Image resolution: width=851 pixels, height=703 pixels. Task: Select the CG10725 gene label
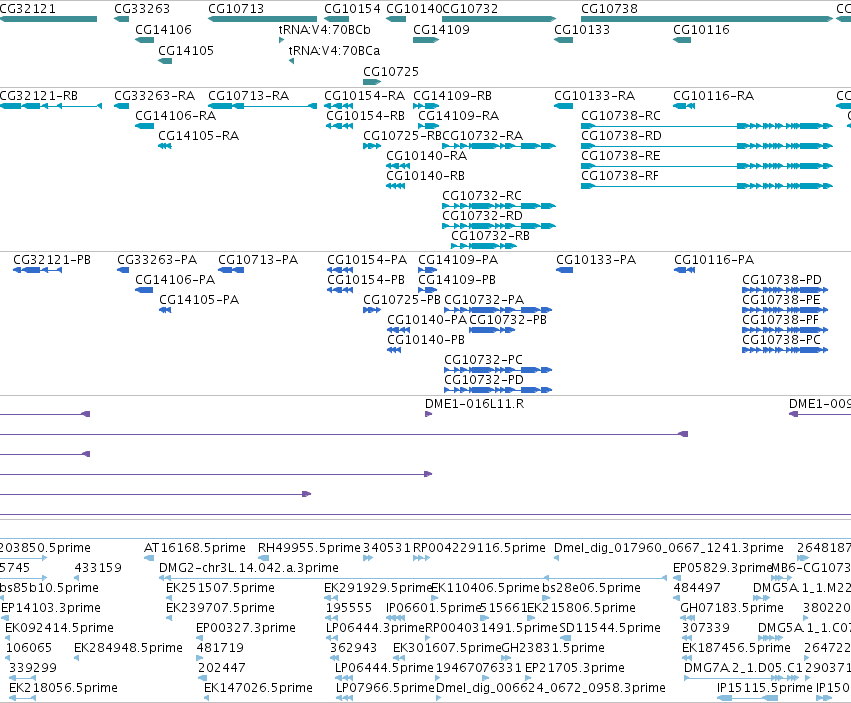click(391, 72)
